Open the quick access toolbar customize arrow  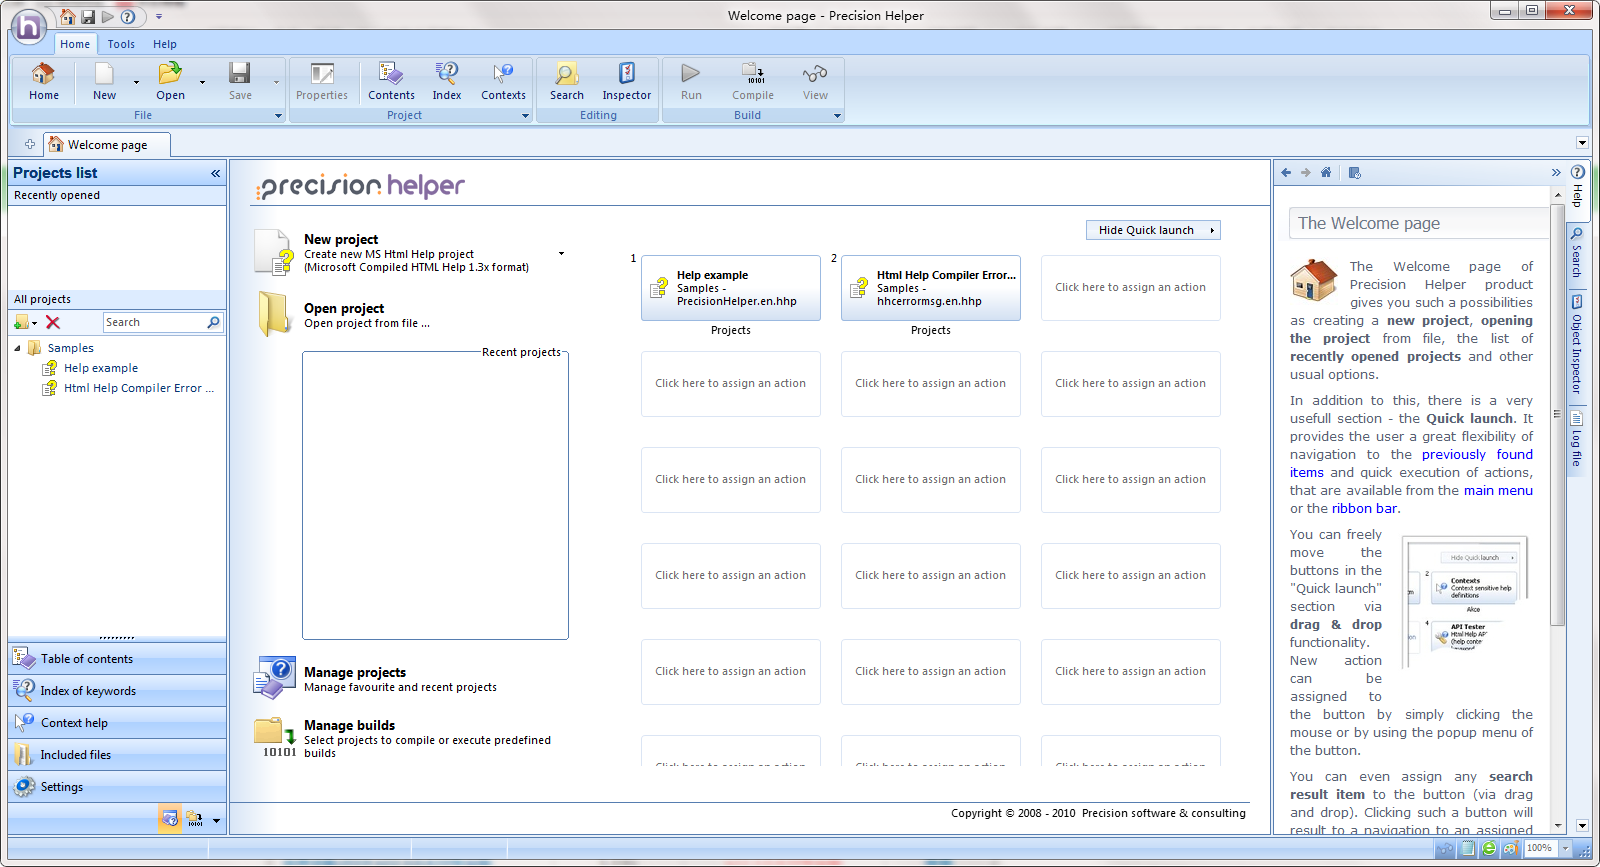coord(158,17)
